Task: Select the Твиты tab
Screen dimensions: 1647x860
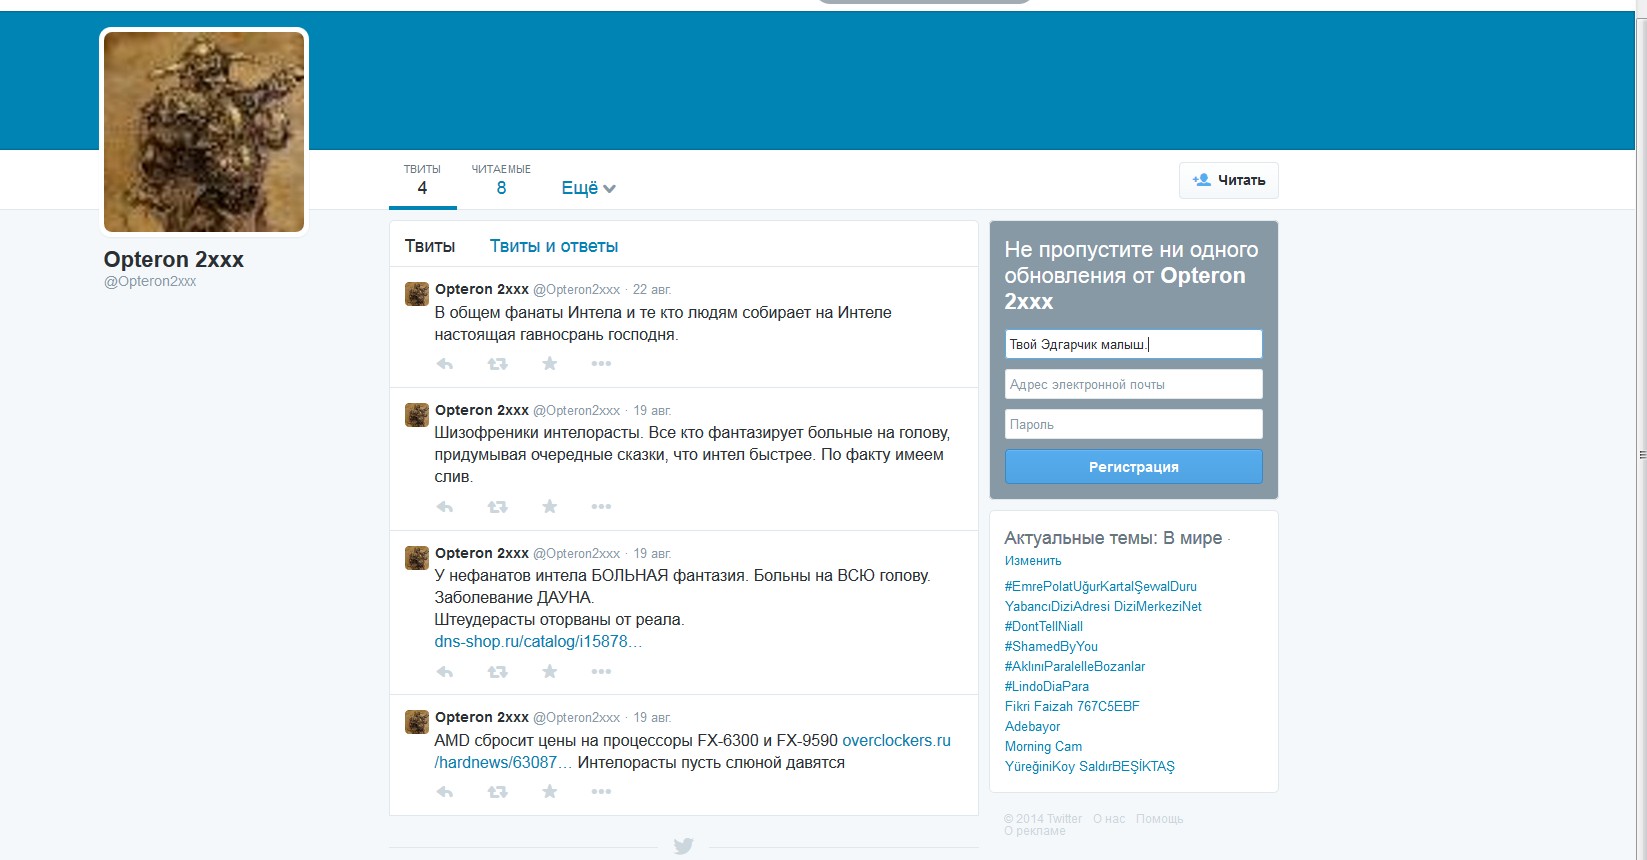Action: (430, 246)
